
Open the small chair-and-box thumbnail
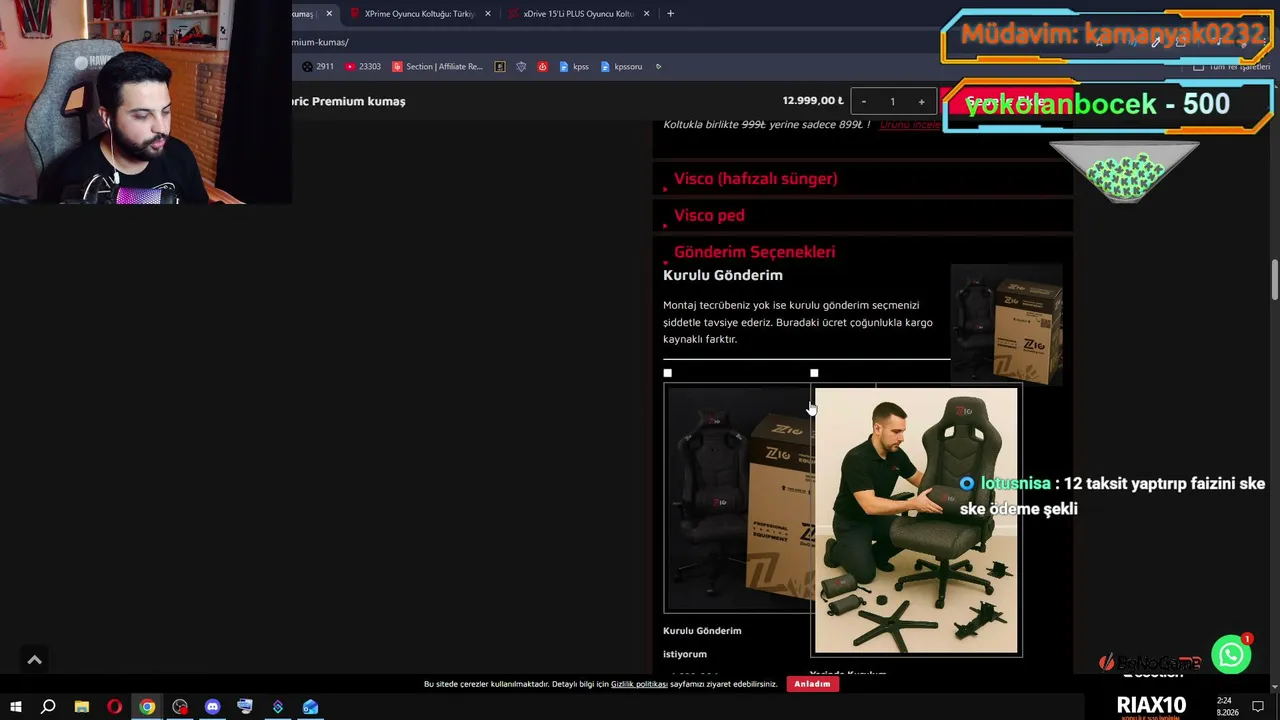click(x=1006, y=324)
